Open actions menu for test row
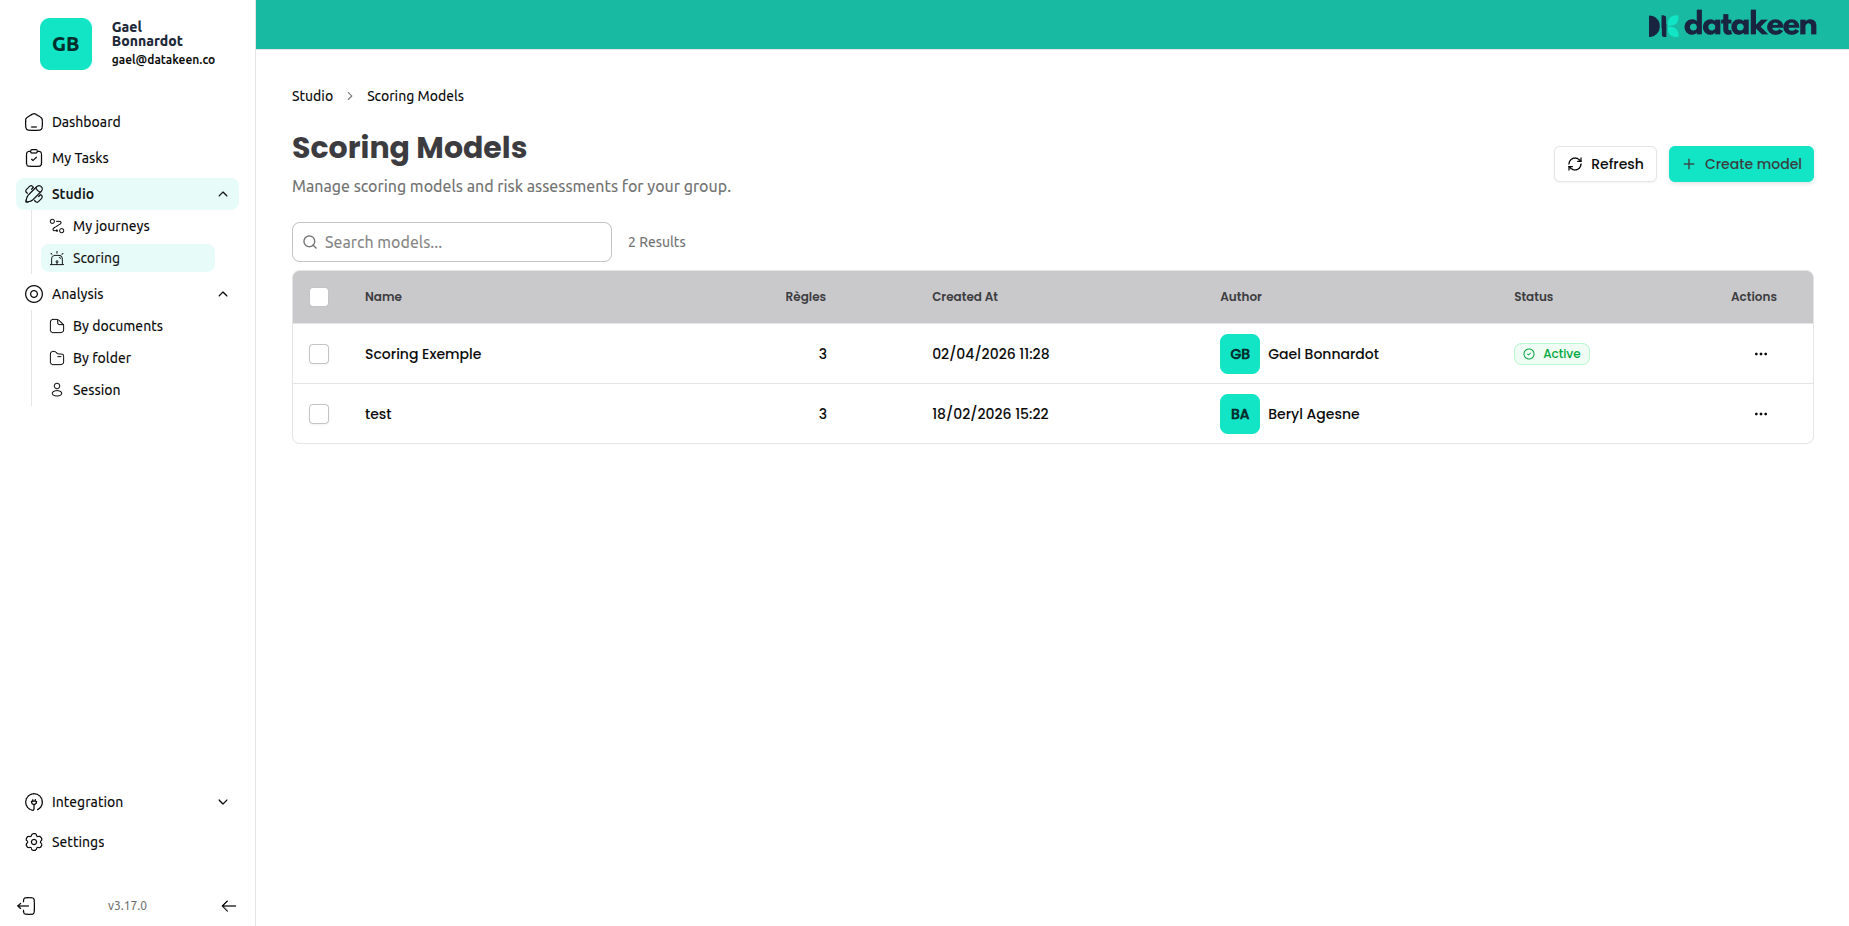The width and height of the screenshot is (1849, 926). [x=1760, y=414]
